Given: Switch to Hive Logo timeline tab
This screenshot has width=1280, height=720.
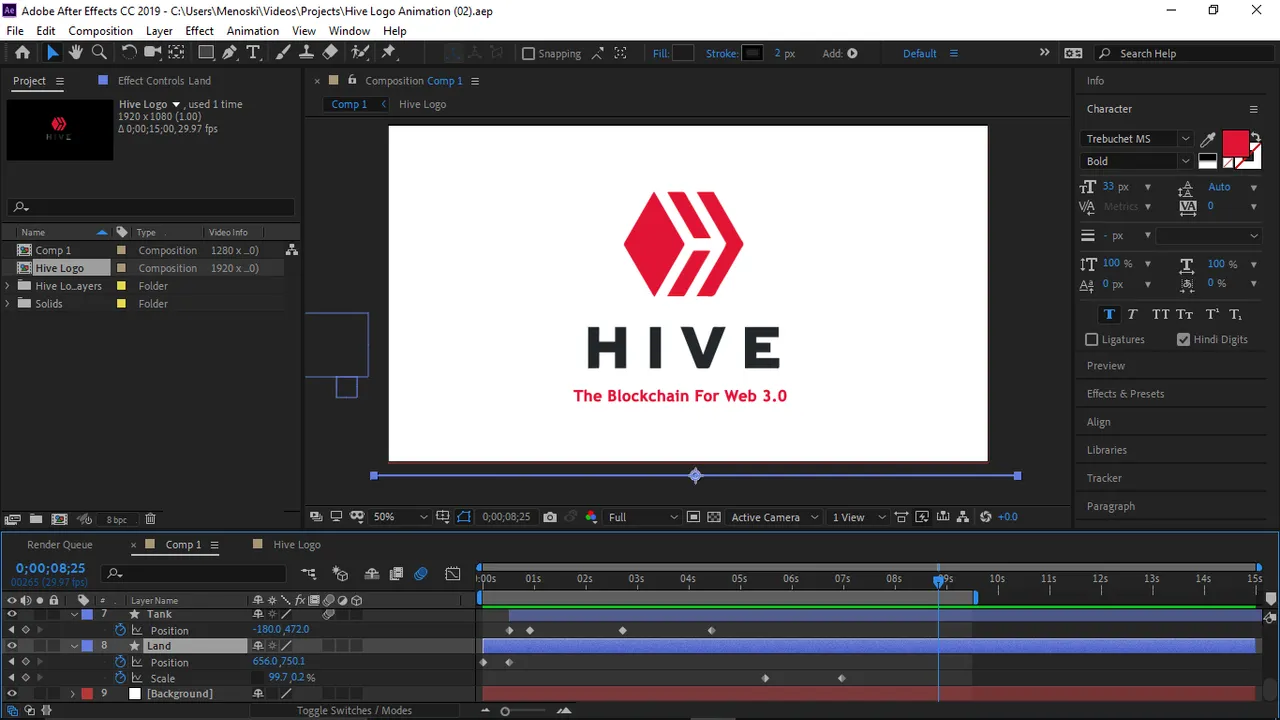Looking at the screenshot, I should [296, 545].
